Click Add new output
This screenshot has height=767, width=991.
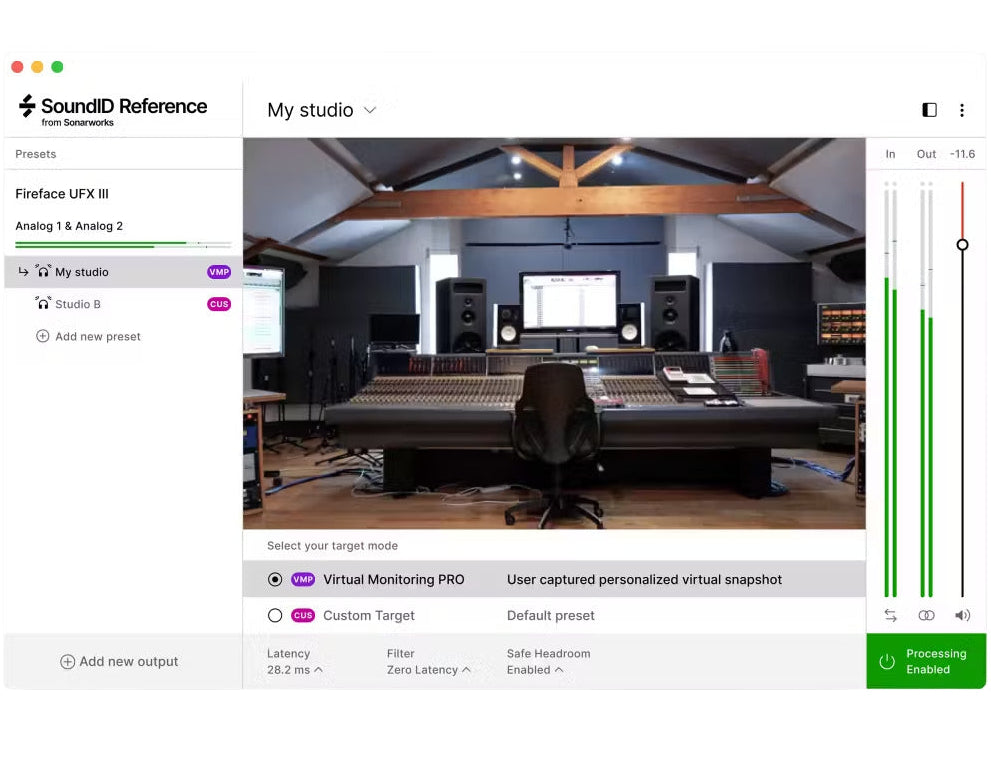pos(120,661)
